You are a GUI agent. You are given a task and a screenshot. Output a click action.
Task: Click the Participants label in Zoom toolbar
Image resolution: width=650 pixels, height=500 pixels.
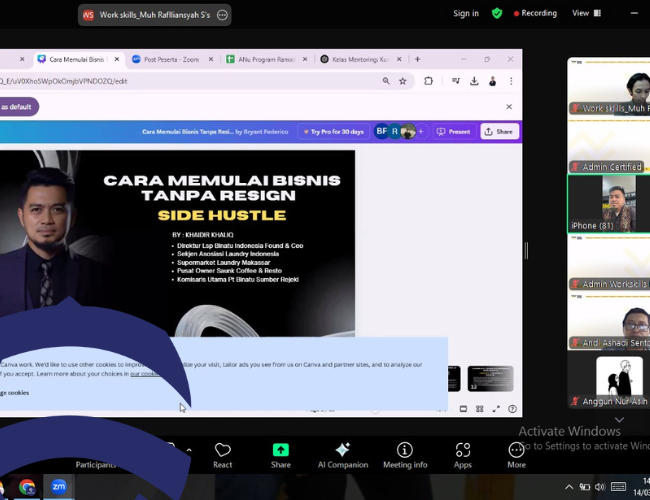pyautogui.click(x=96, y=465)
